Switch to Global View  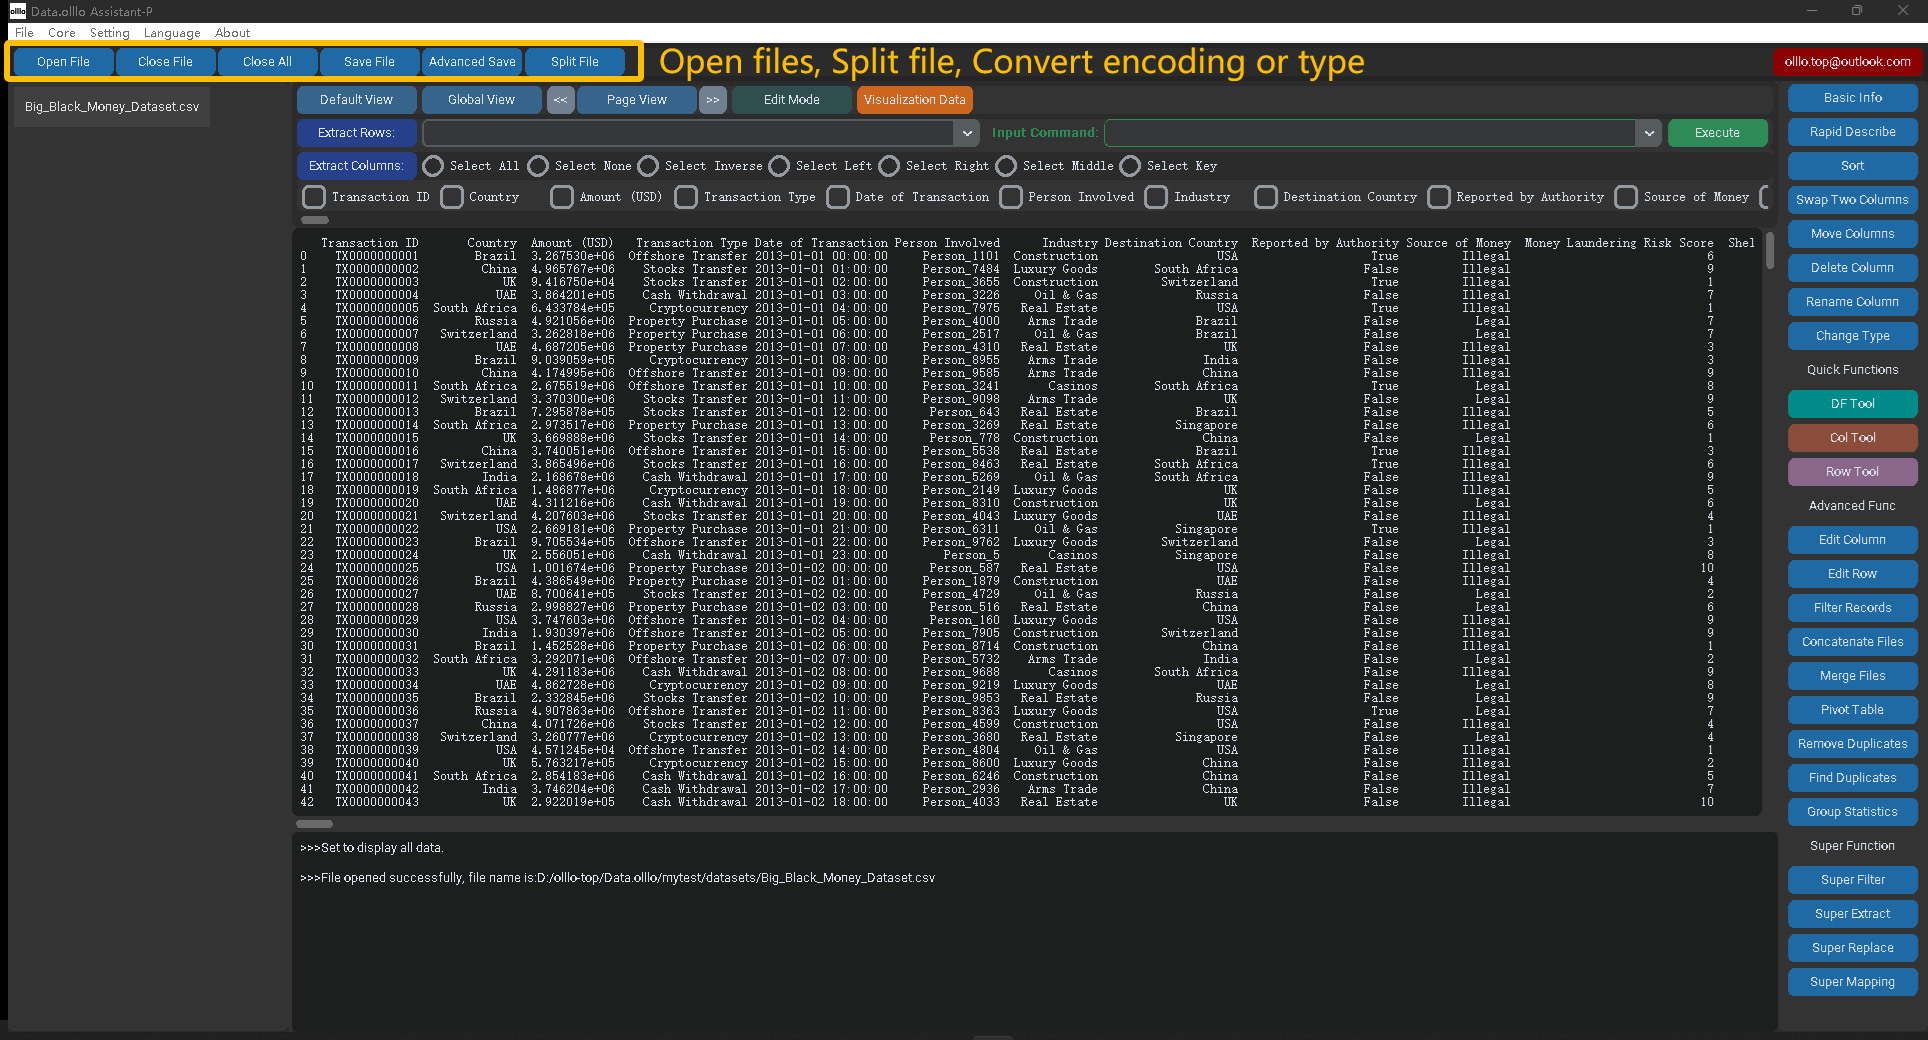(481, 100)
